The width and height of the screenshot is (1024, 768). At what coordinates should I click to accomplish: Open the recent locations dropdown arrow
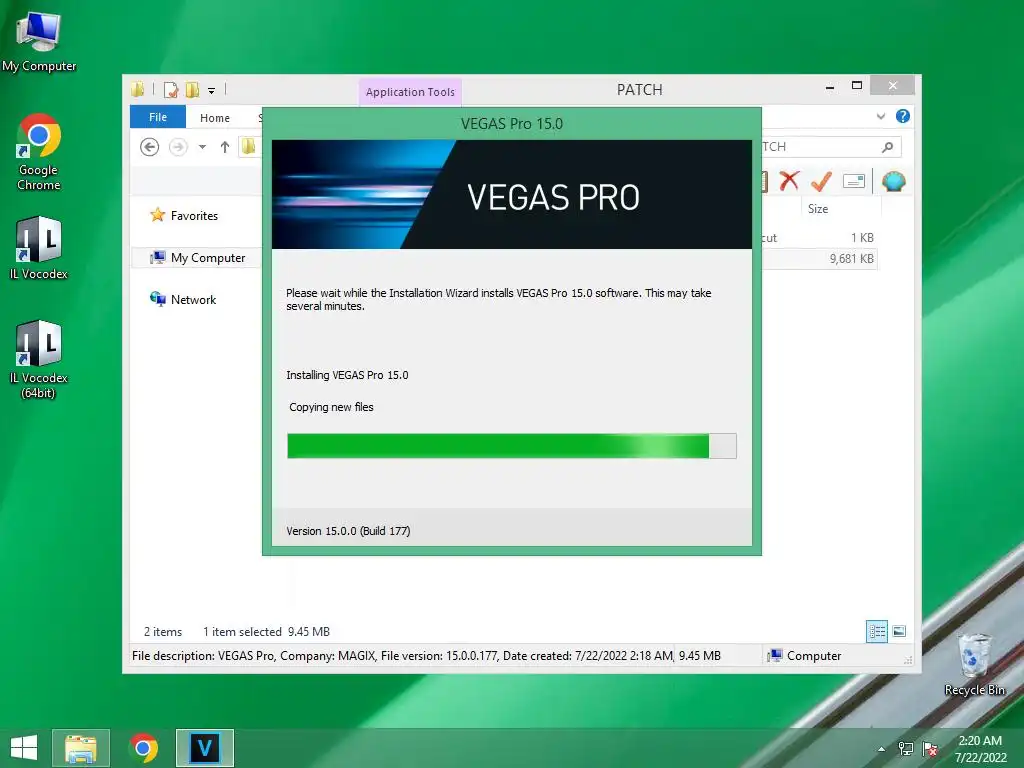(x=202, y=147)
